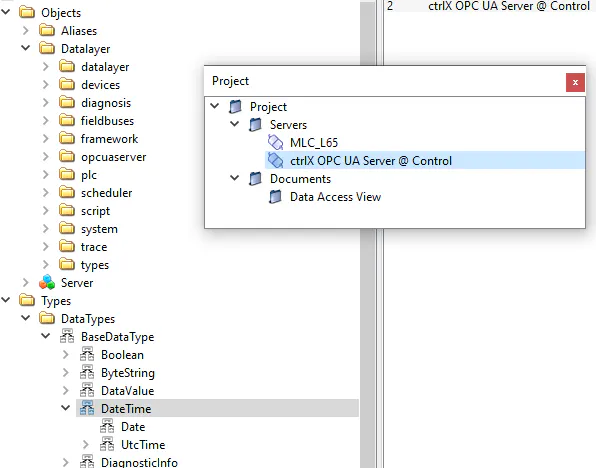Click the types folder icon
Image resolution: width=596 pixels, height=468 pixels.
[67, 265]
